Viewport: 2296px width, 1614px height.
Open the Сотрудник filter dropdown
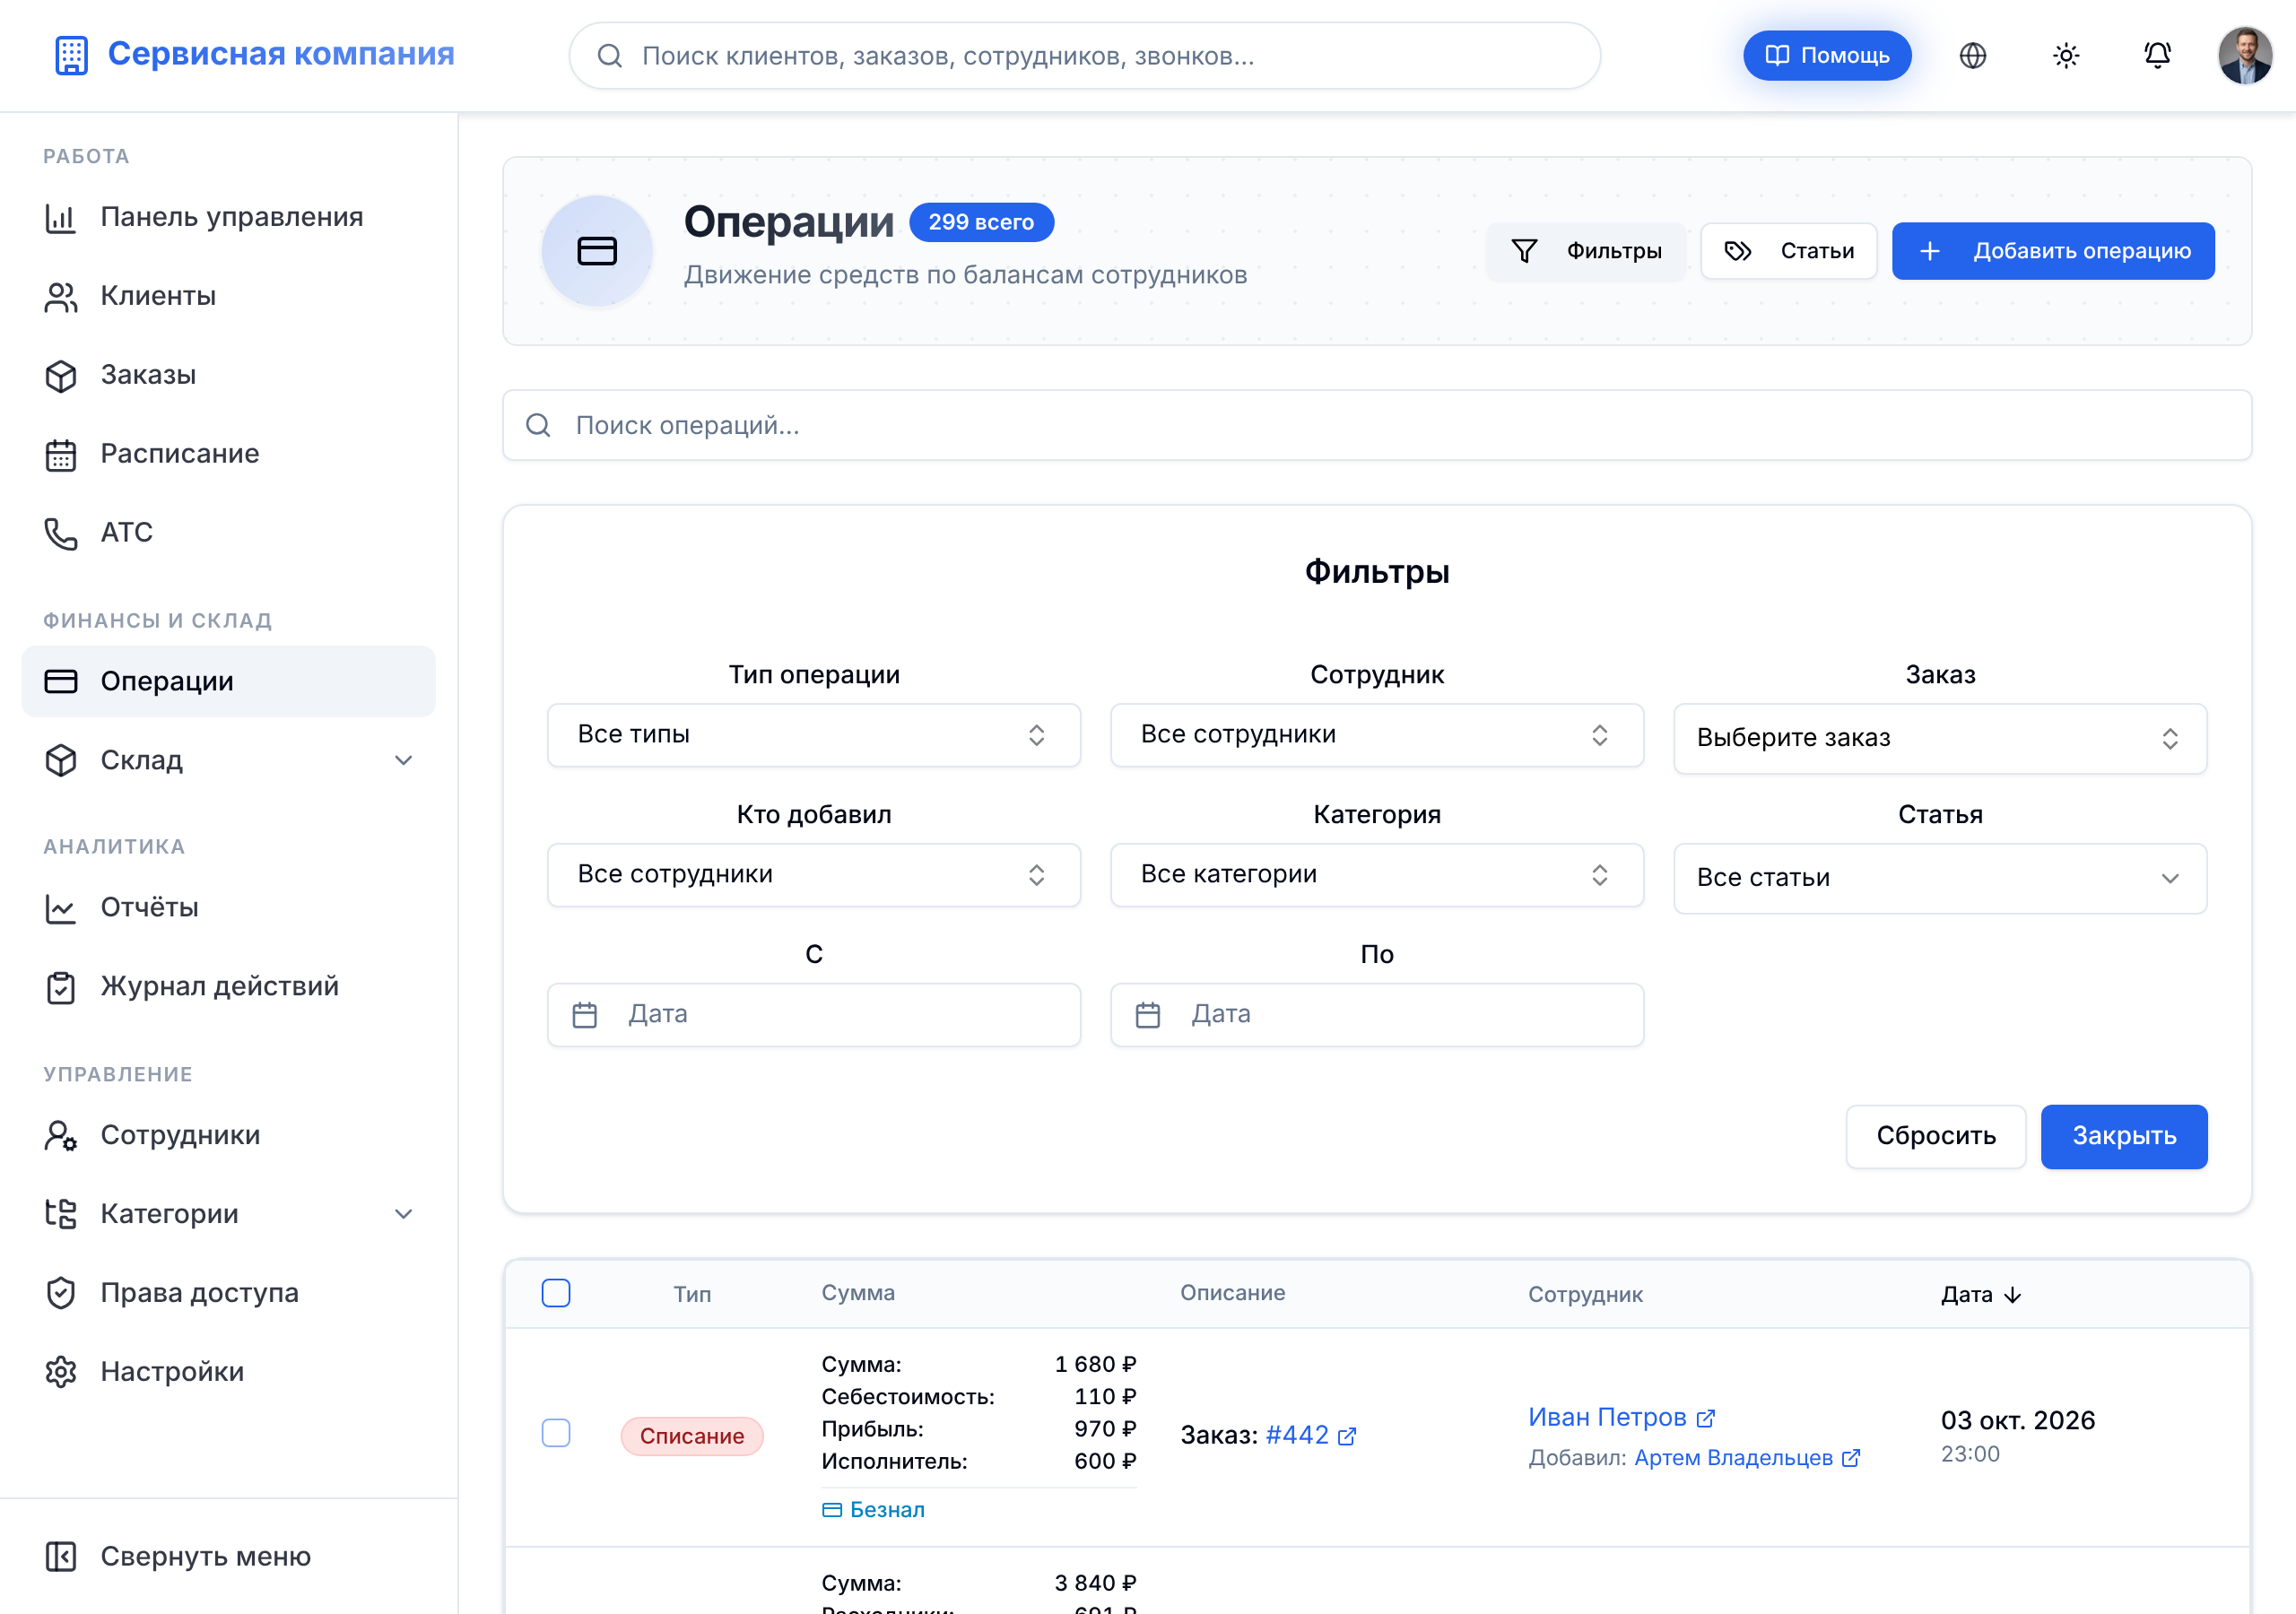click(x=1377, y=735)
